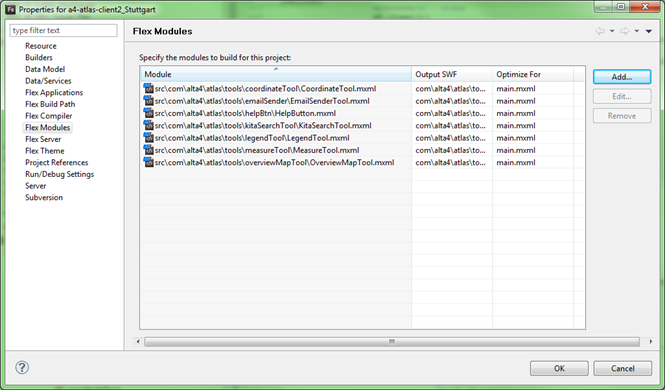Click the HelpButton.mxml module file icon
Screen dimensions: 665x390
[x=148, y=113]
